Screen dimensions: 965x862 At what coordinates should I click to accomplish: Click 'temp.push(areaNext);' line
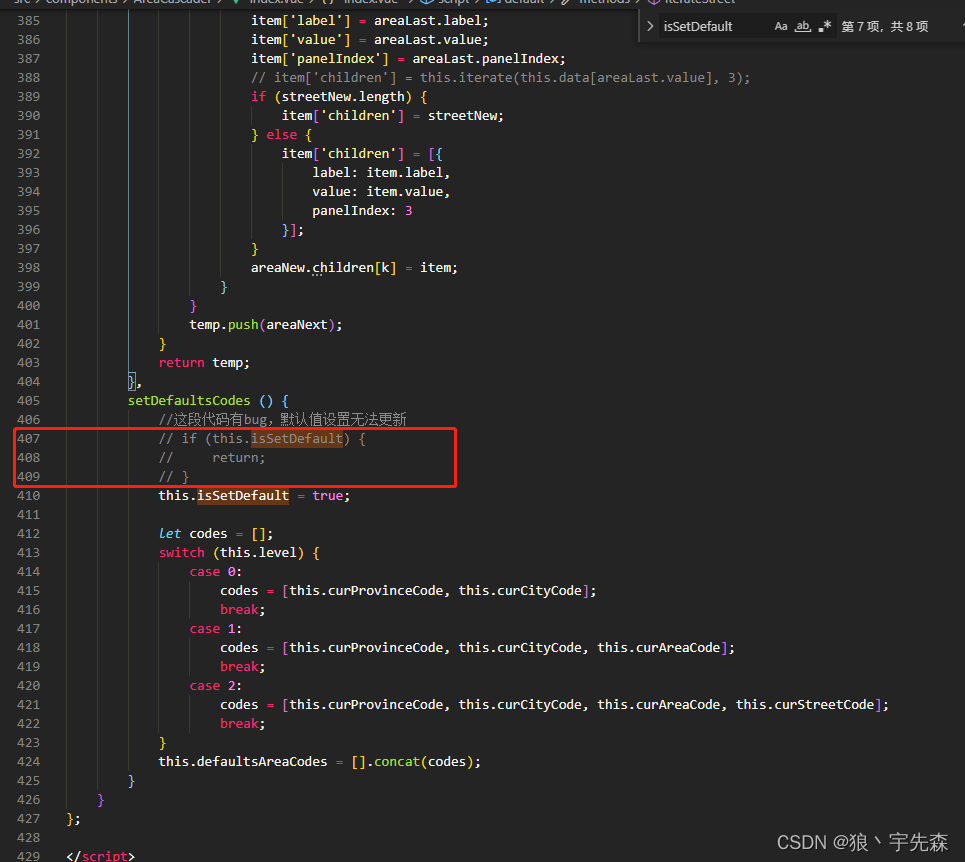point(266,325)
